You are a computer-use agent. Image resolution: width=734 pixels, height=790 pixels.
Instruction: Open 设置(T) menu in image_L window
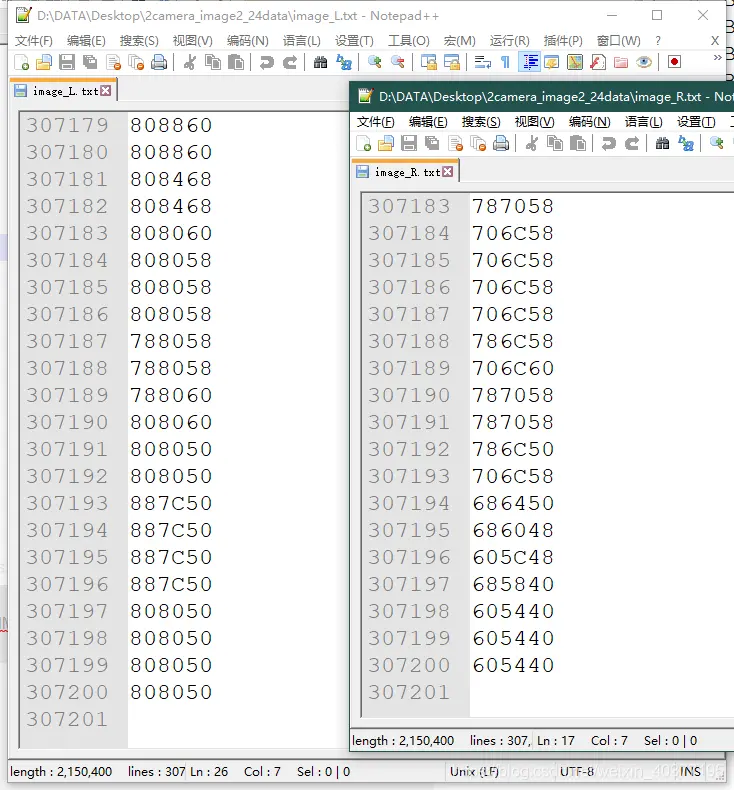coord(354,40)
